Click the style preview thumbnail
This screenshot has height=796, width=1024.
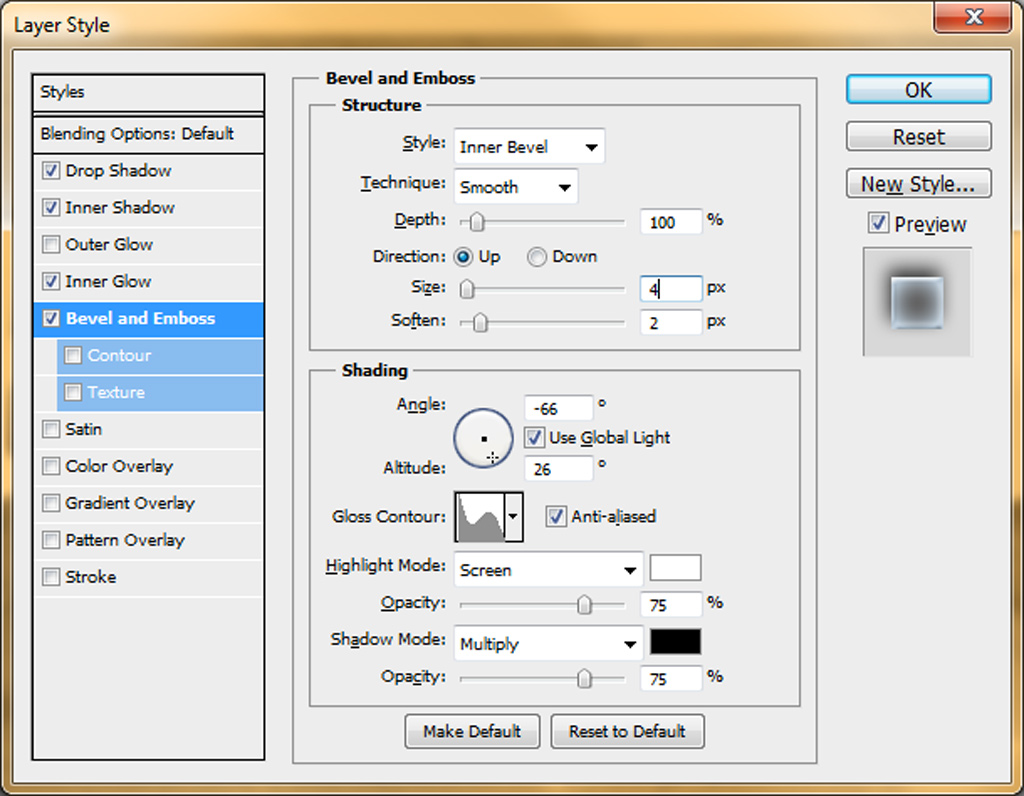tap(918, 302)
